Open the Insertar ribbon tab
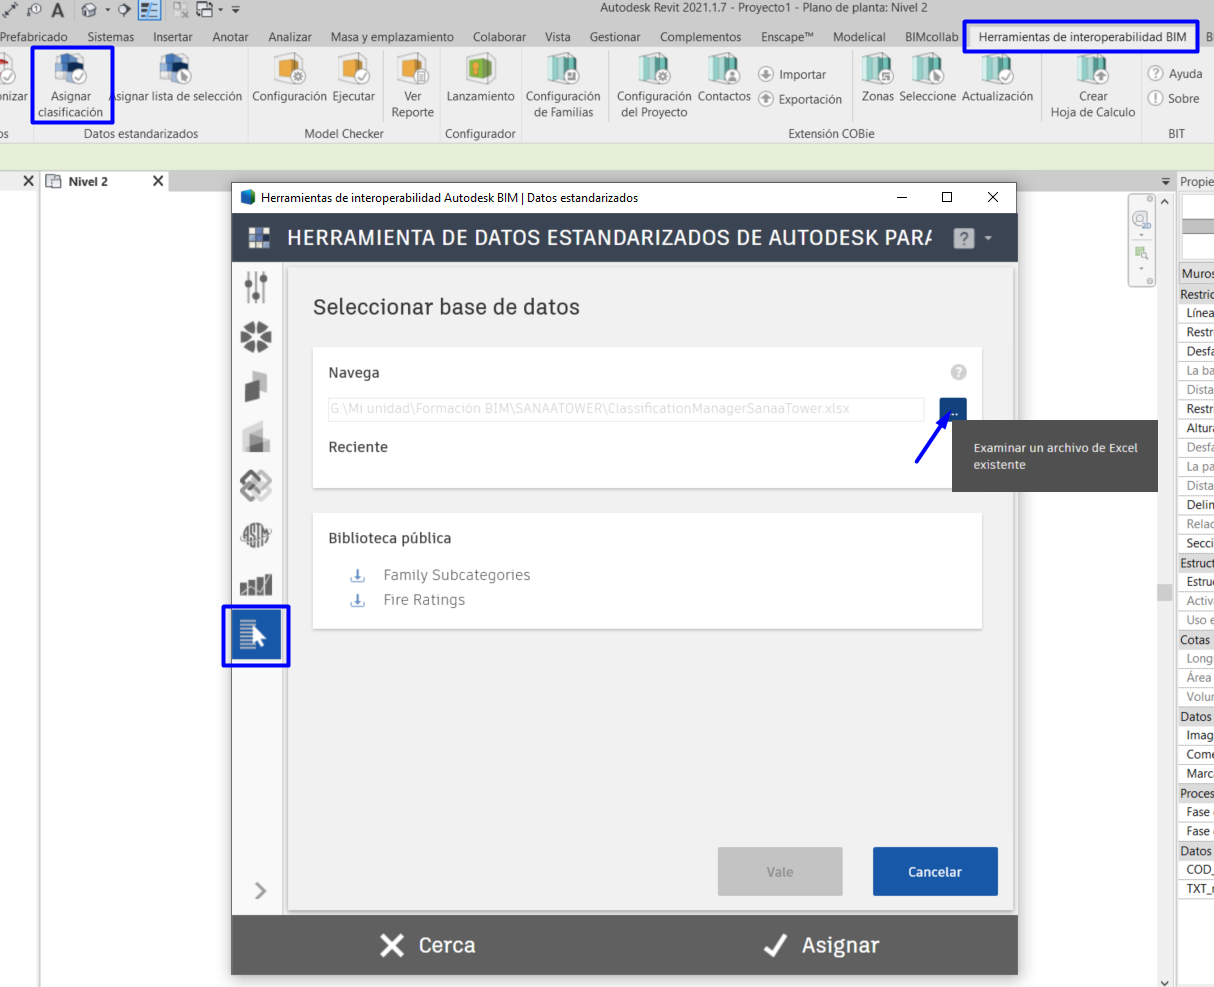Viewport: 1214px width, 987px height. 173,37
